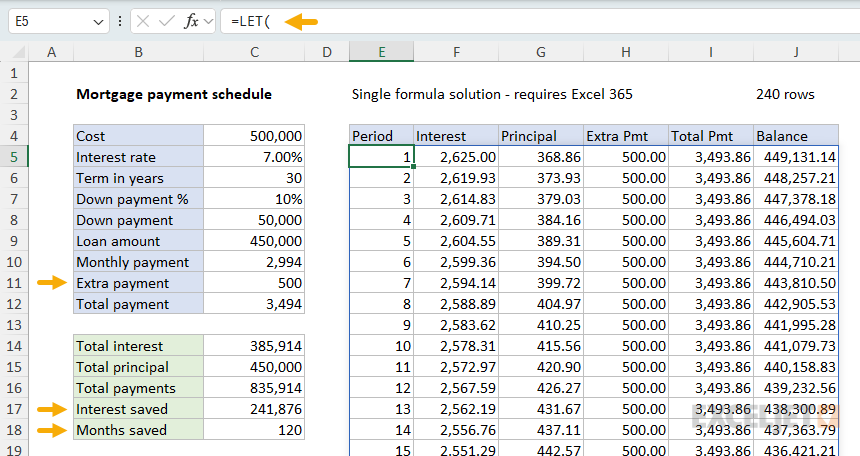860x456 pixels.
Task: Click the three-dot formula bar handle
Action: (120, 22)
